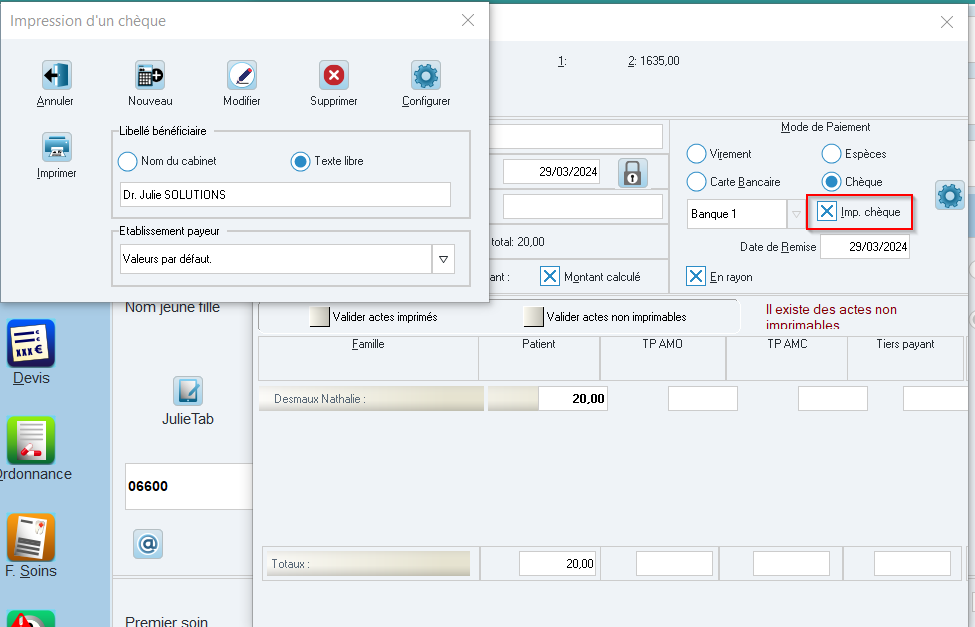The height and width of the screenshot is (627, 975).
Task: Choose Espèces as payment mode
Action: click(x=831, y=154)
